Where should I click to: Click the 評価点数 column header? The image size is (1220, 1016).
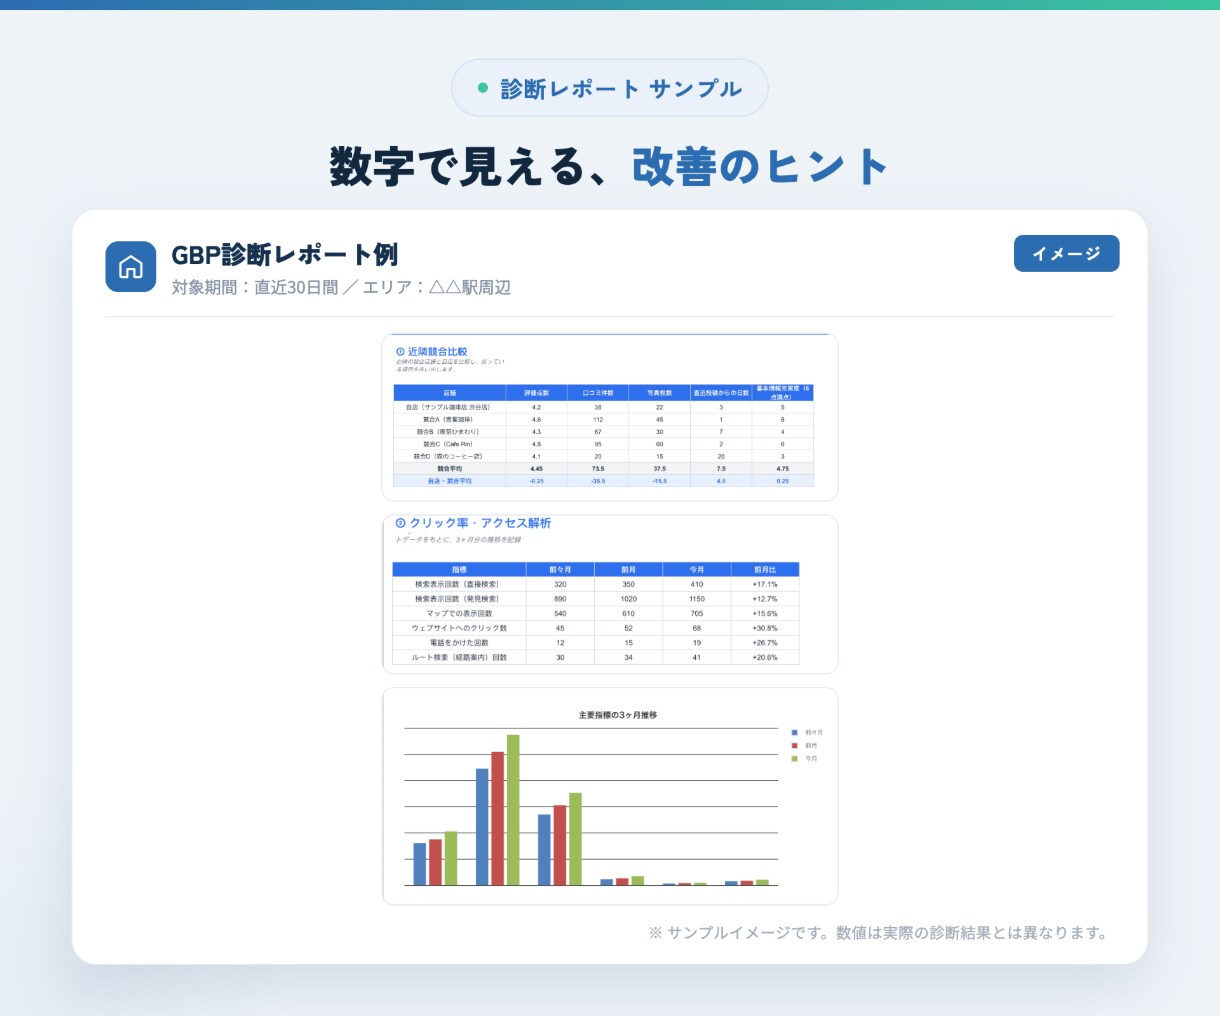tap(537, 393)
